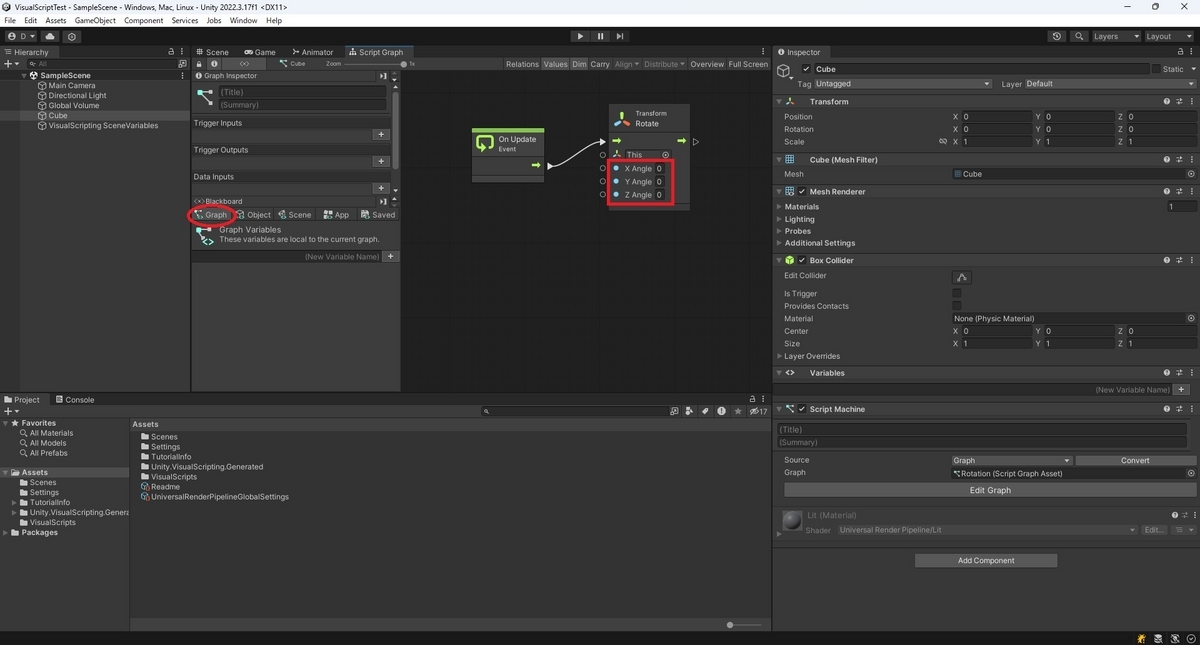Viewport: 1200px width, 645px height.
Task: Toggle constrained proportions link icon for Scale
Action: tap(942, 142)
